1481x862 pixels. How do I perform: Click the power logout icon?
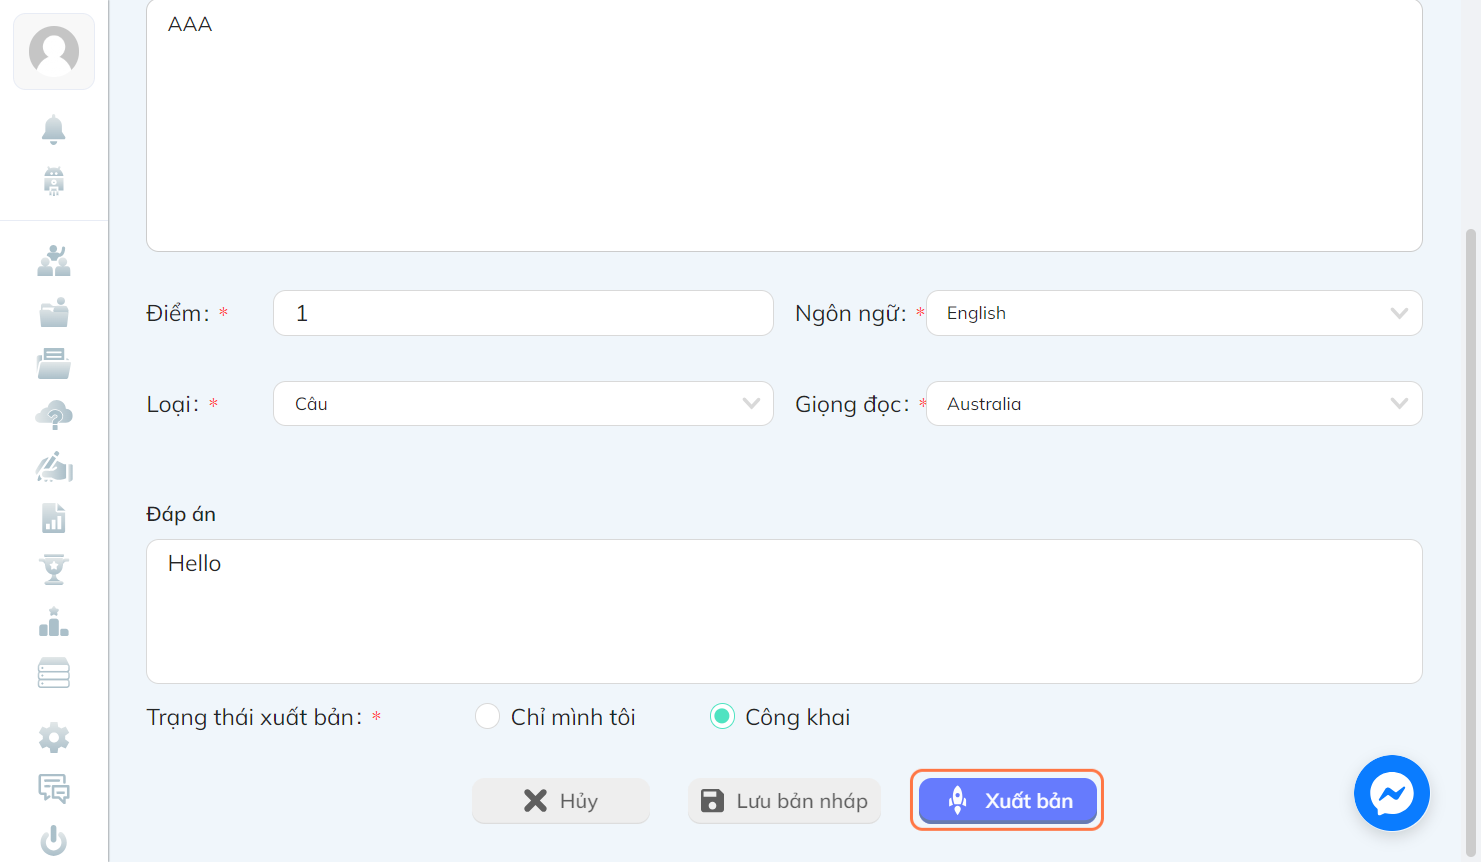click(54, 841)
